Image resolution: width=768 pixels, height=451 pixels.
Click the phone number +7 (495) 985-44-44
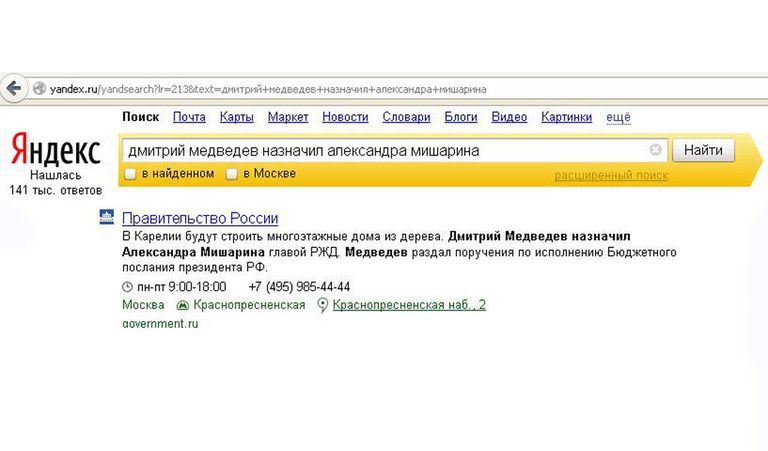(299, 287)
